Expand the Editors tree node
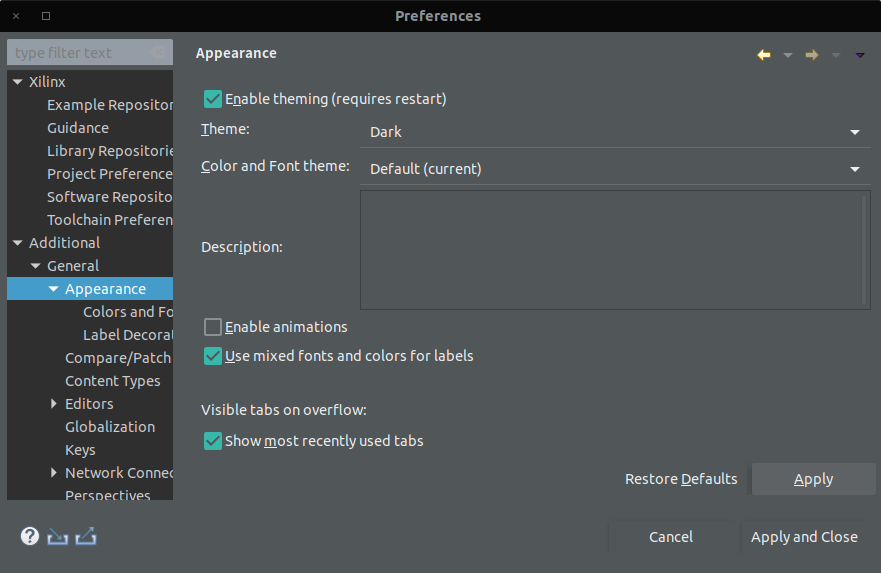 pos(55,404)
